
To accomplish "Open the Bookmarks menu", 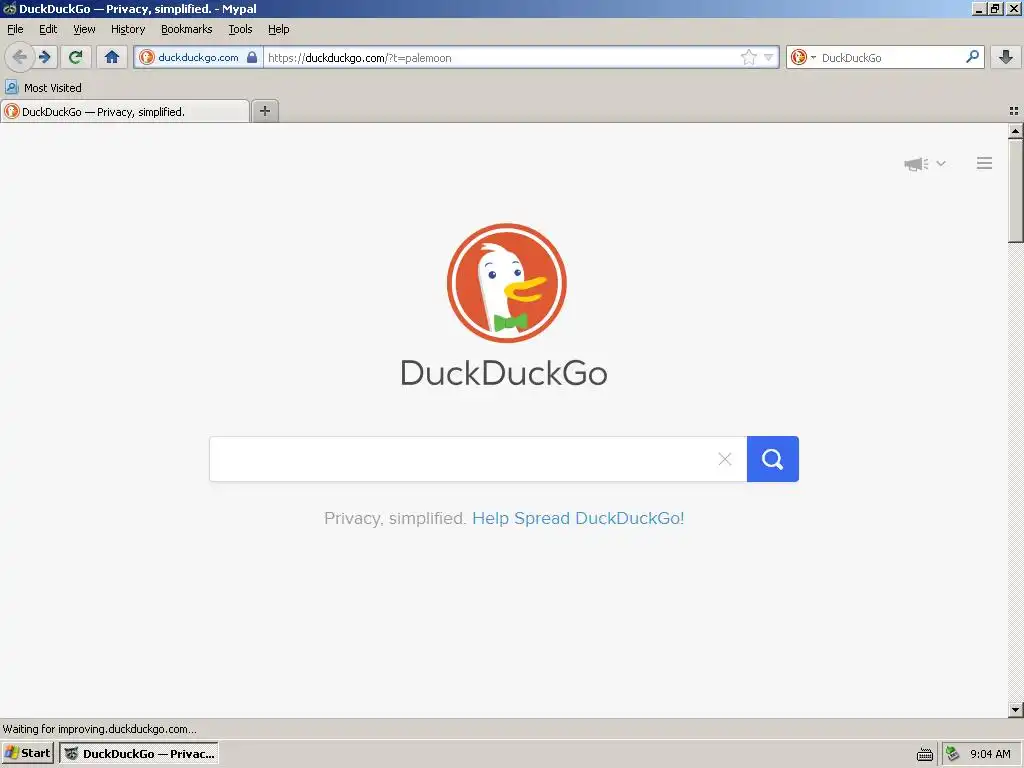I will (187, 29).
